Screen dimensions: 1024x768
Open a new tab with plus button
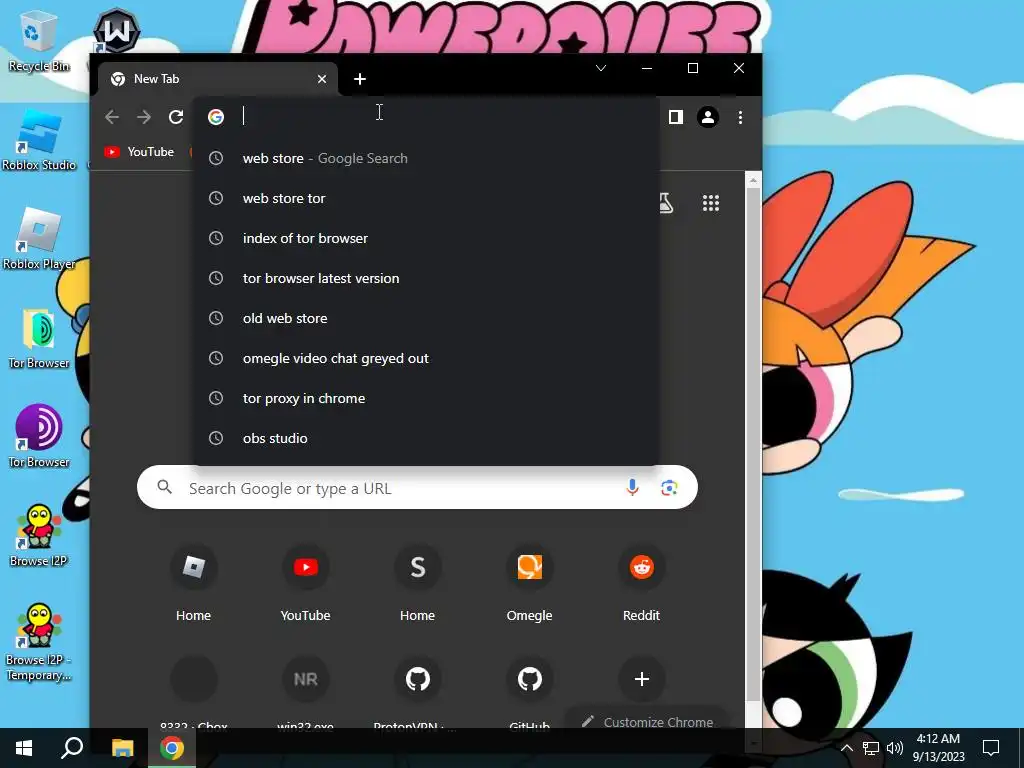pyautogui.click(x=360, y=79)
